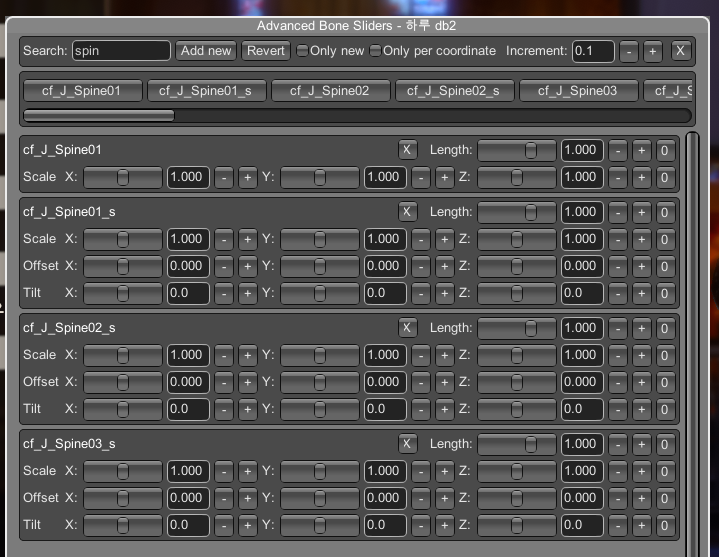
Task: Remove the cf_J_Spine02_s panel with X
Action: click(x=407, y=328)
